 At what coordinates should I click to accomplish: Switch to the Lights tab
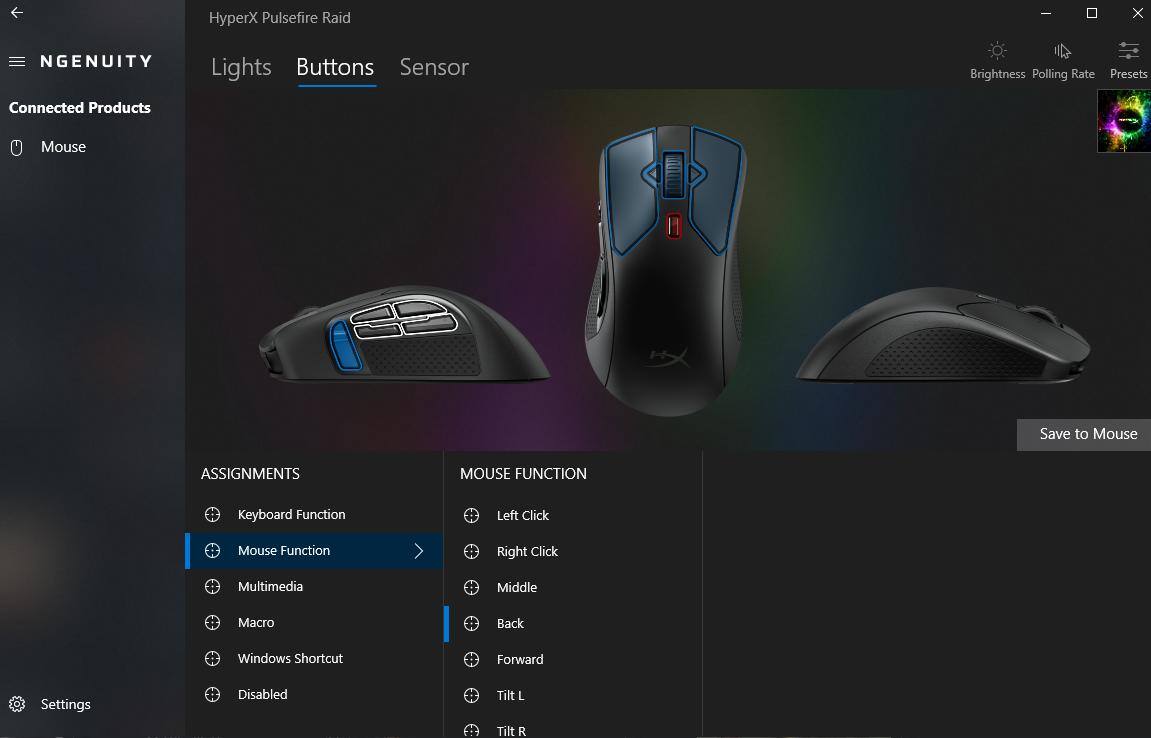241,67
